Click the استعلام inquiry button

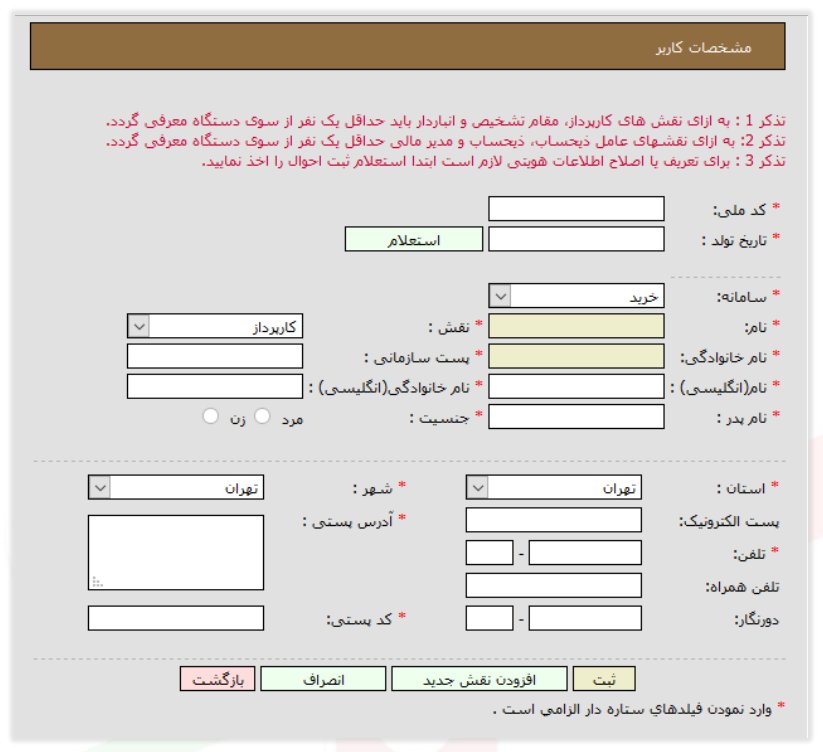coord(414,239)
